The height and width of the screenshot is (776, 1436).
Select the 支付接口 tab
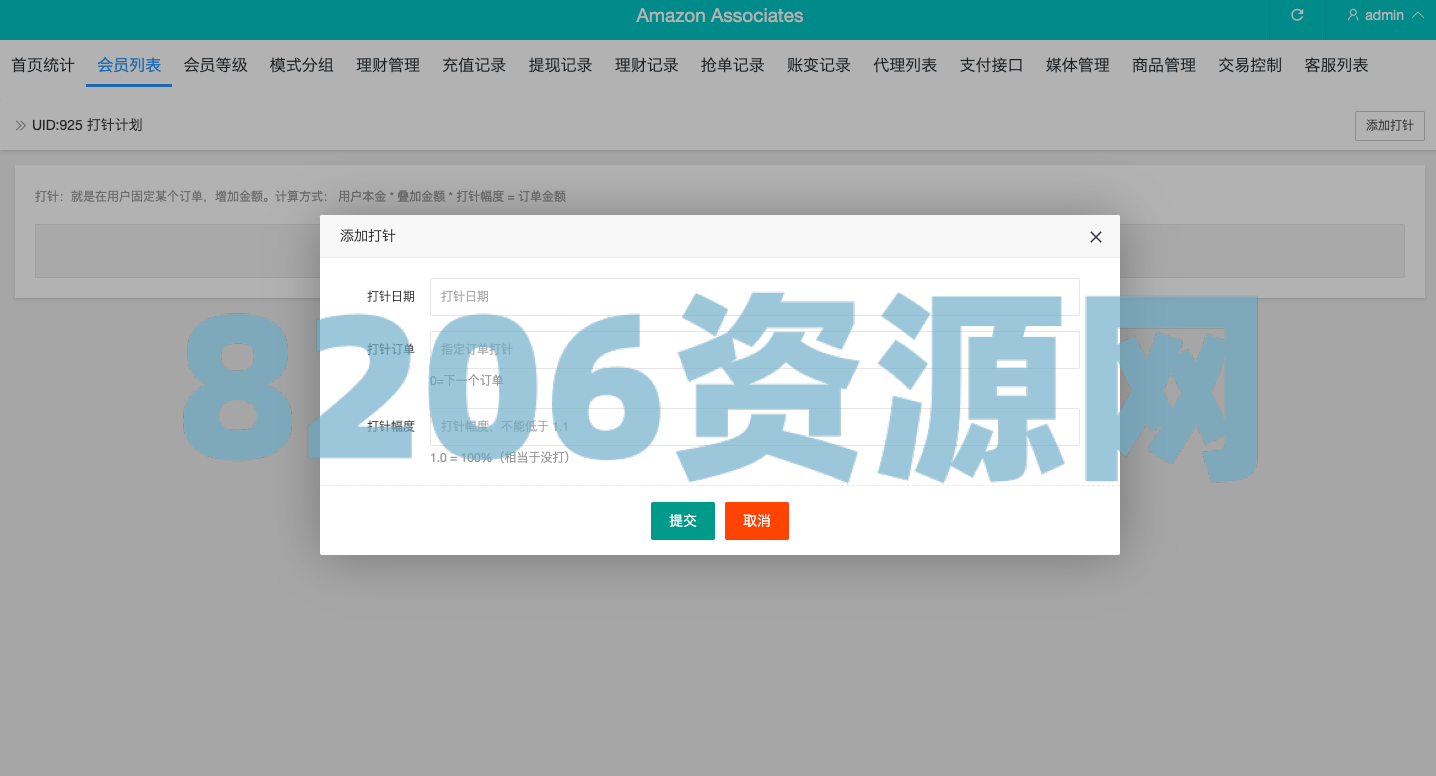tap(991, 66)
